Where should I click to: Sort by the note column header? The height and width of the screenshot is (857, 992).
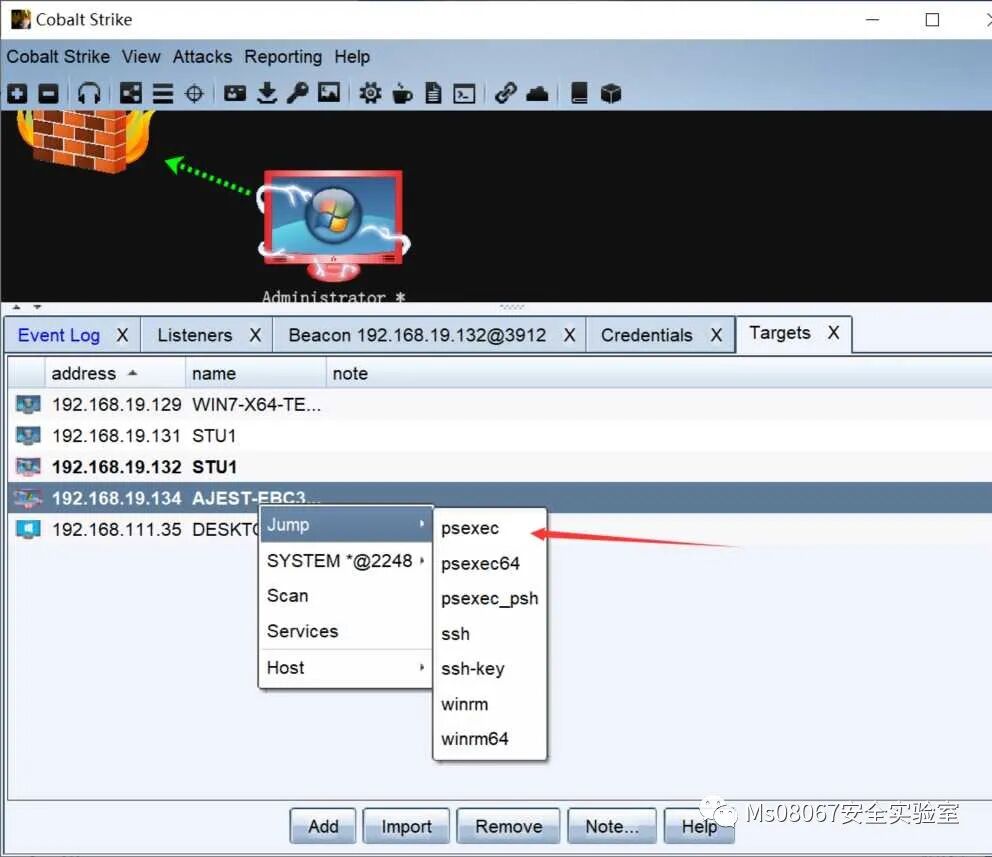[x=659, y=373]
